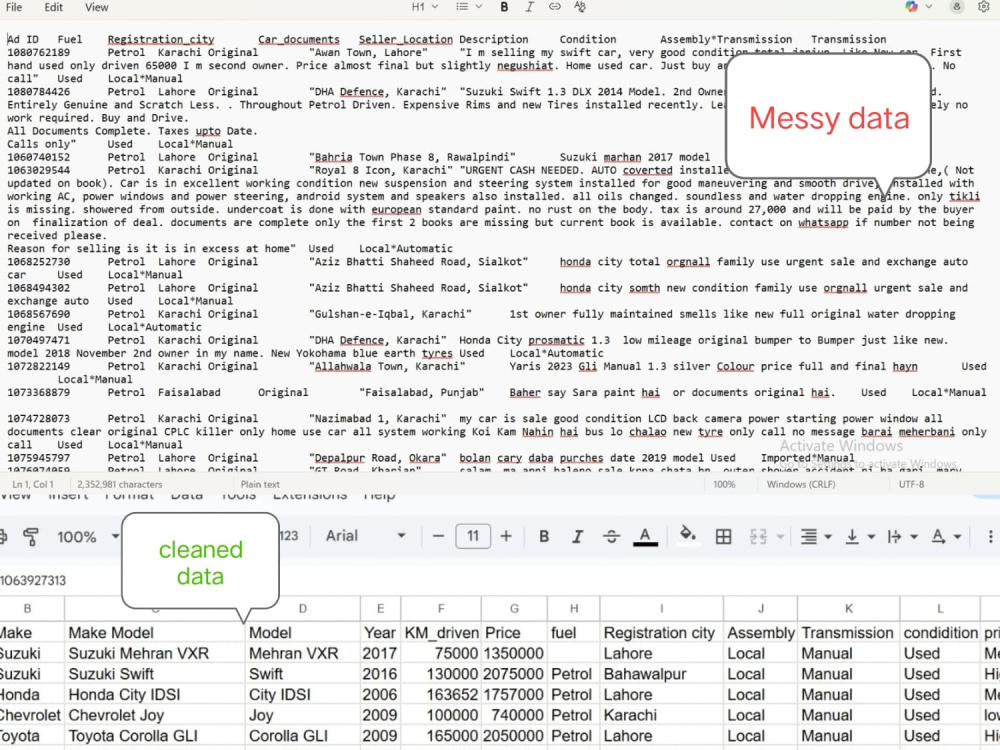This screenshot has width=1000, height=750.
Task: Select the 'City IDSI' model cell
Action: (302, 695)
